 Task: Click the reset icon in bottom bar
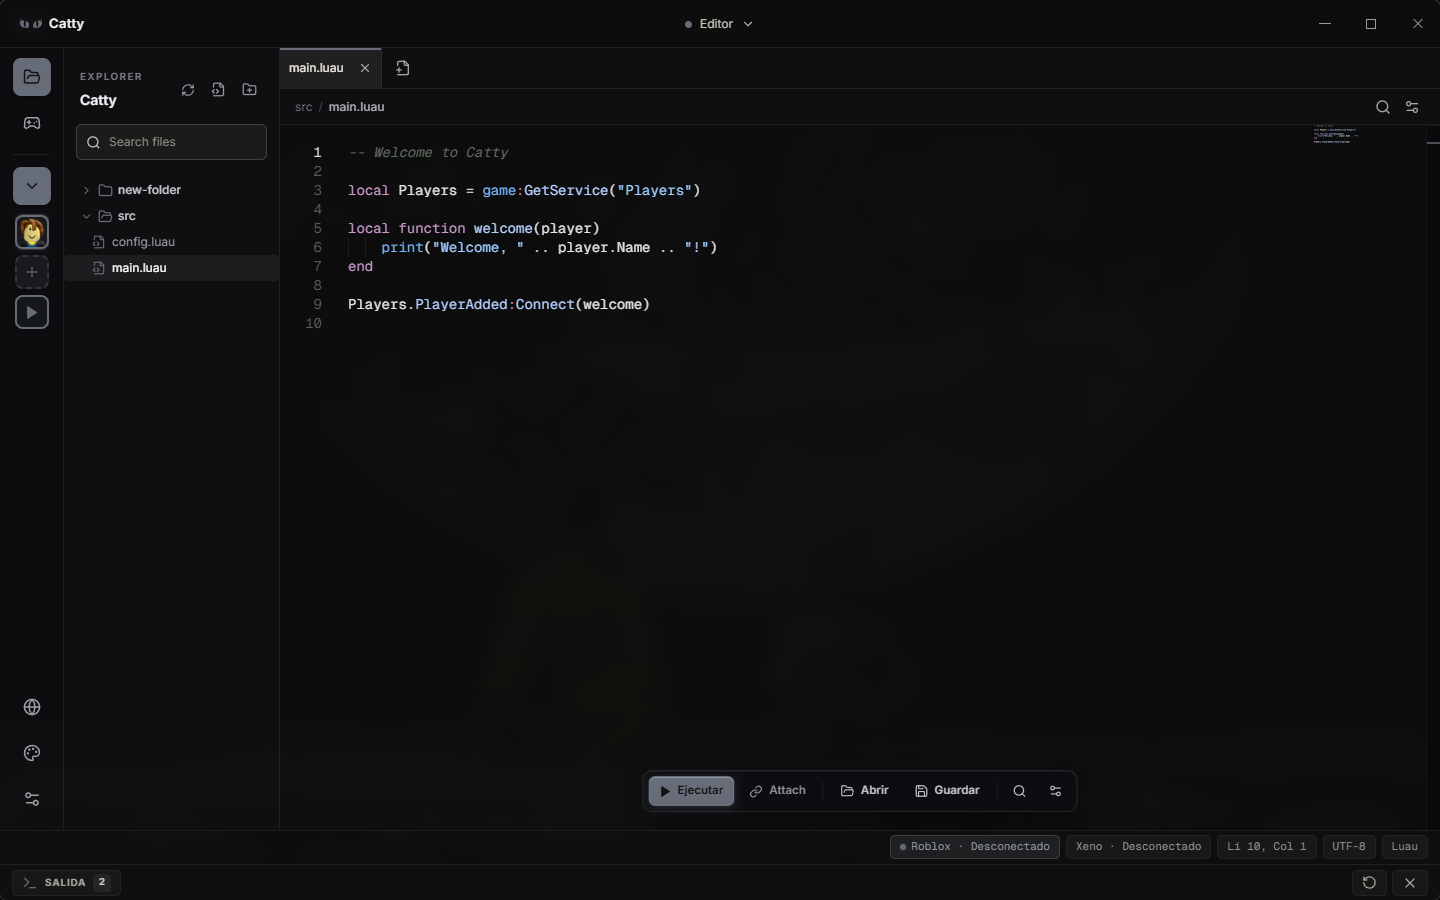(x=1369, y=883)
